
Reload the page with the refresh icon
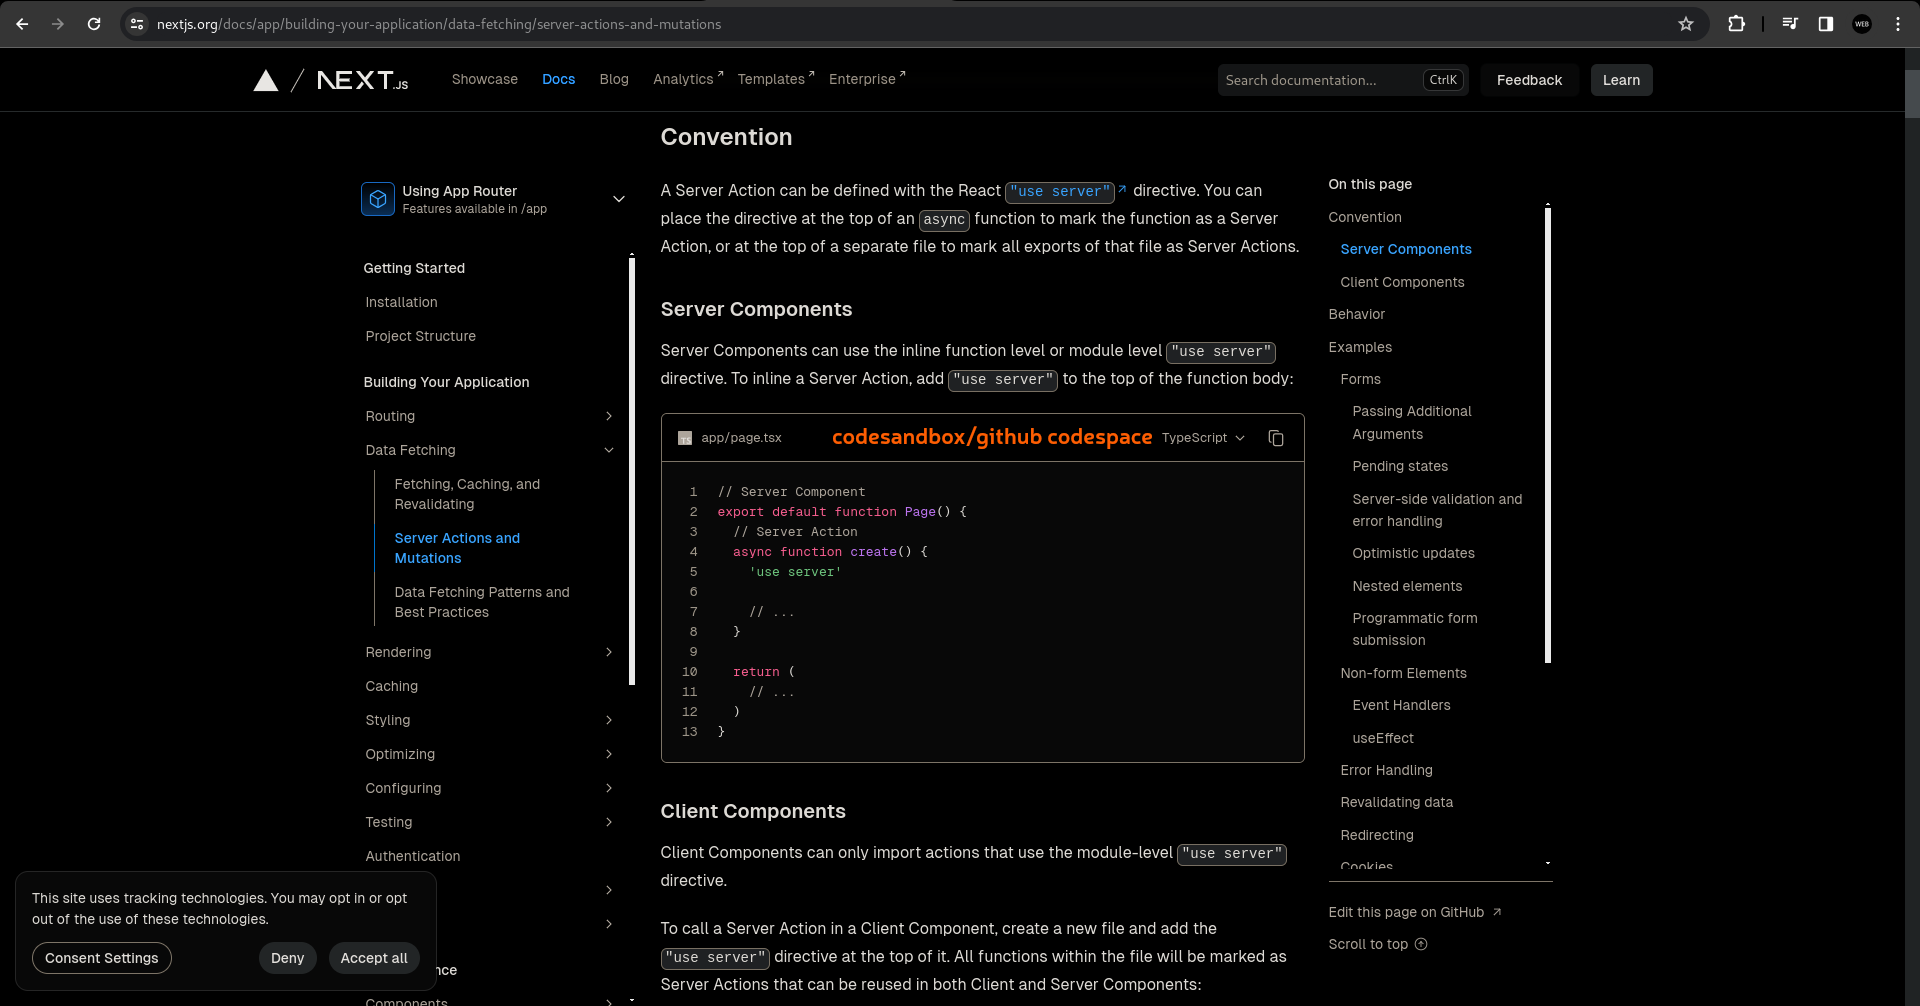click(94, 24)
